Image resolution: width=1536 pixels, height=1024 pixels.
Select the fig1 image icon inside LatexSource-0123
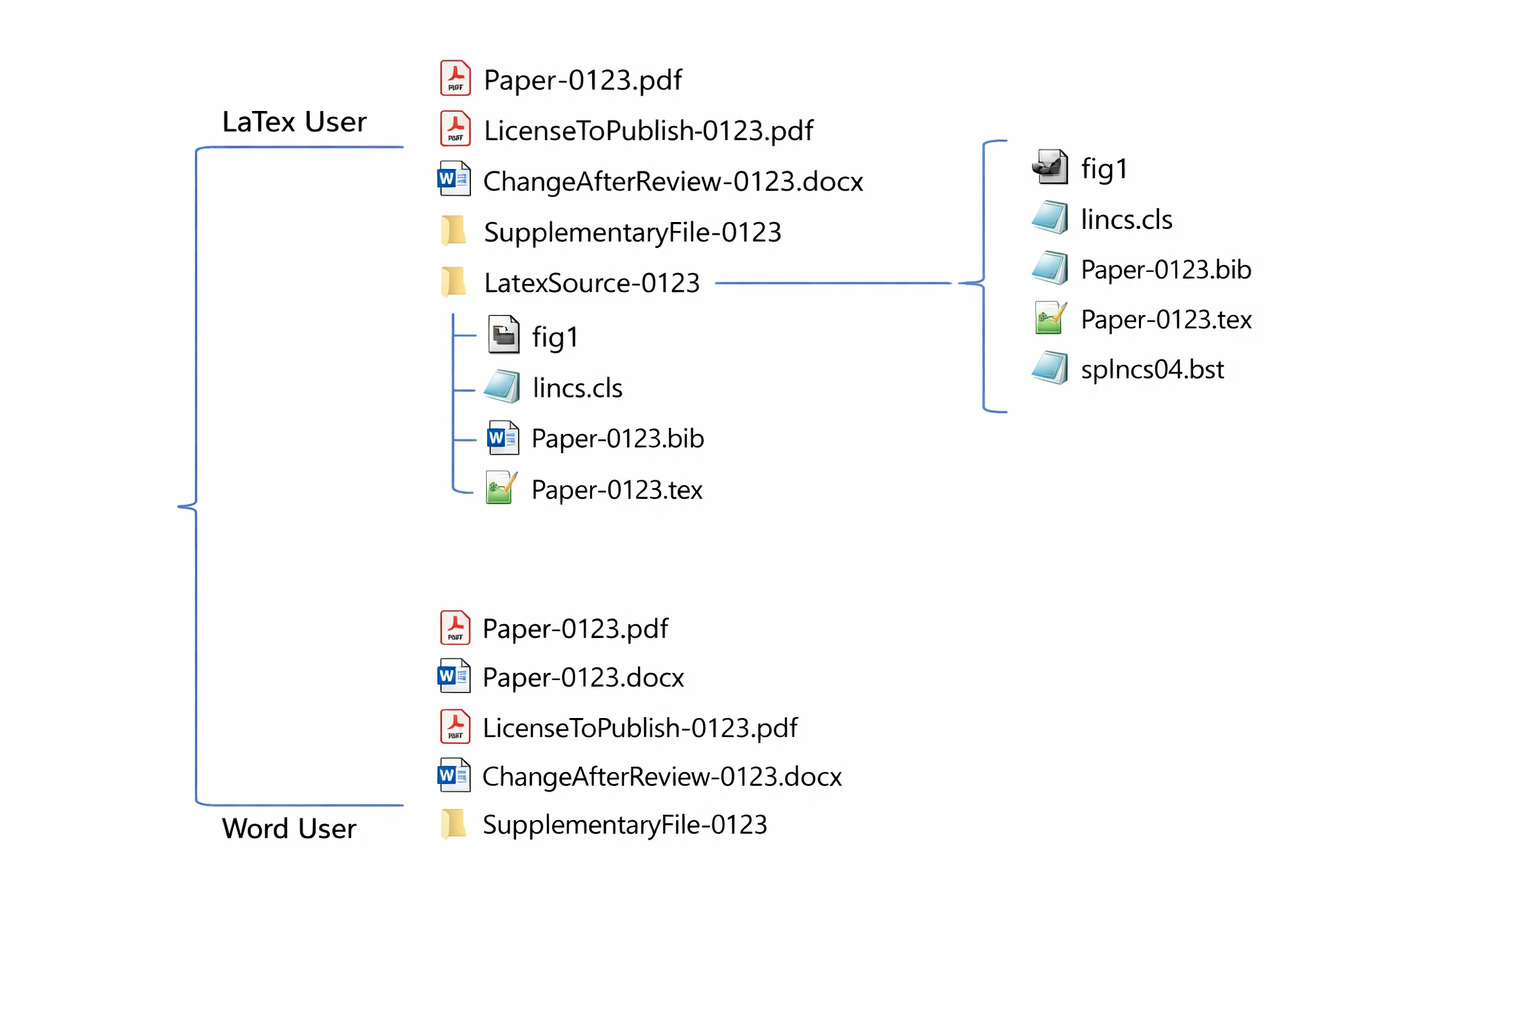point(505,335)
